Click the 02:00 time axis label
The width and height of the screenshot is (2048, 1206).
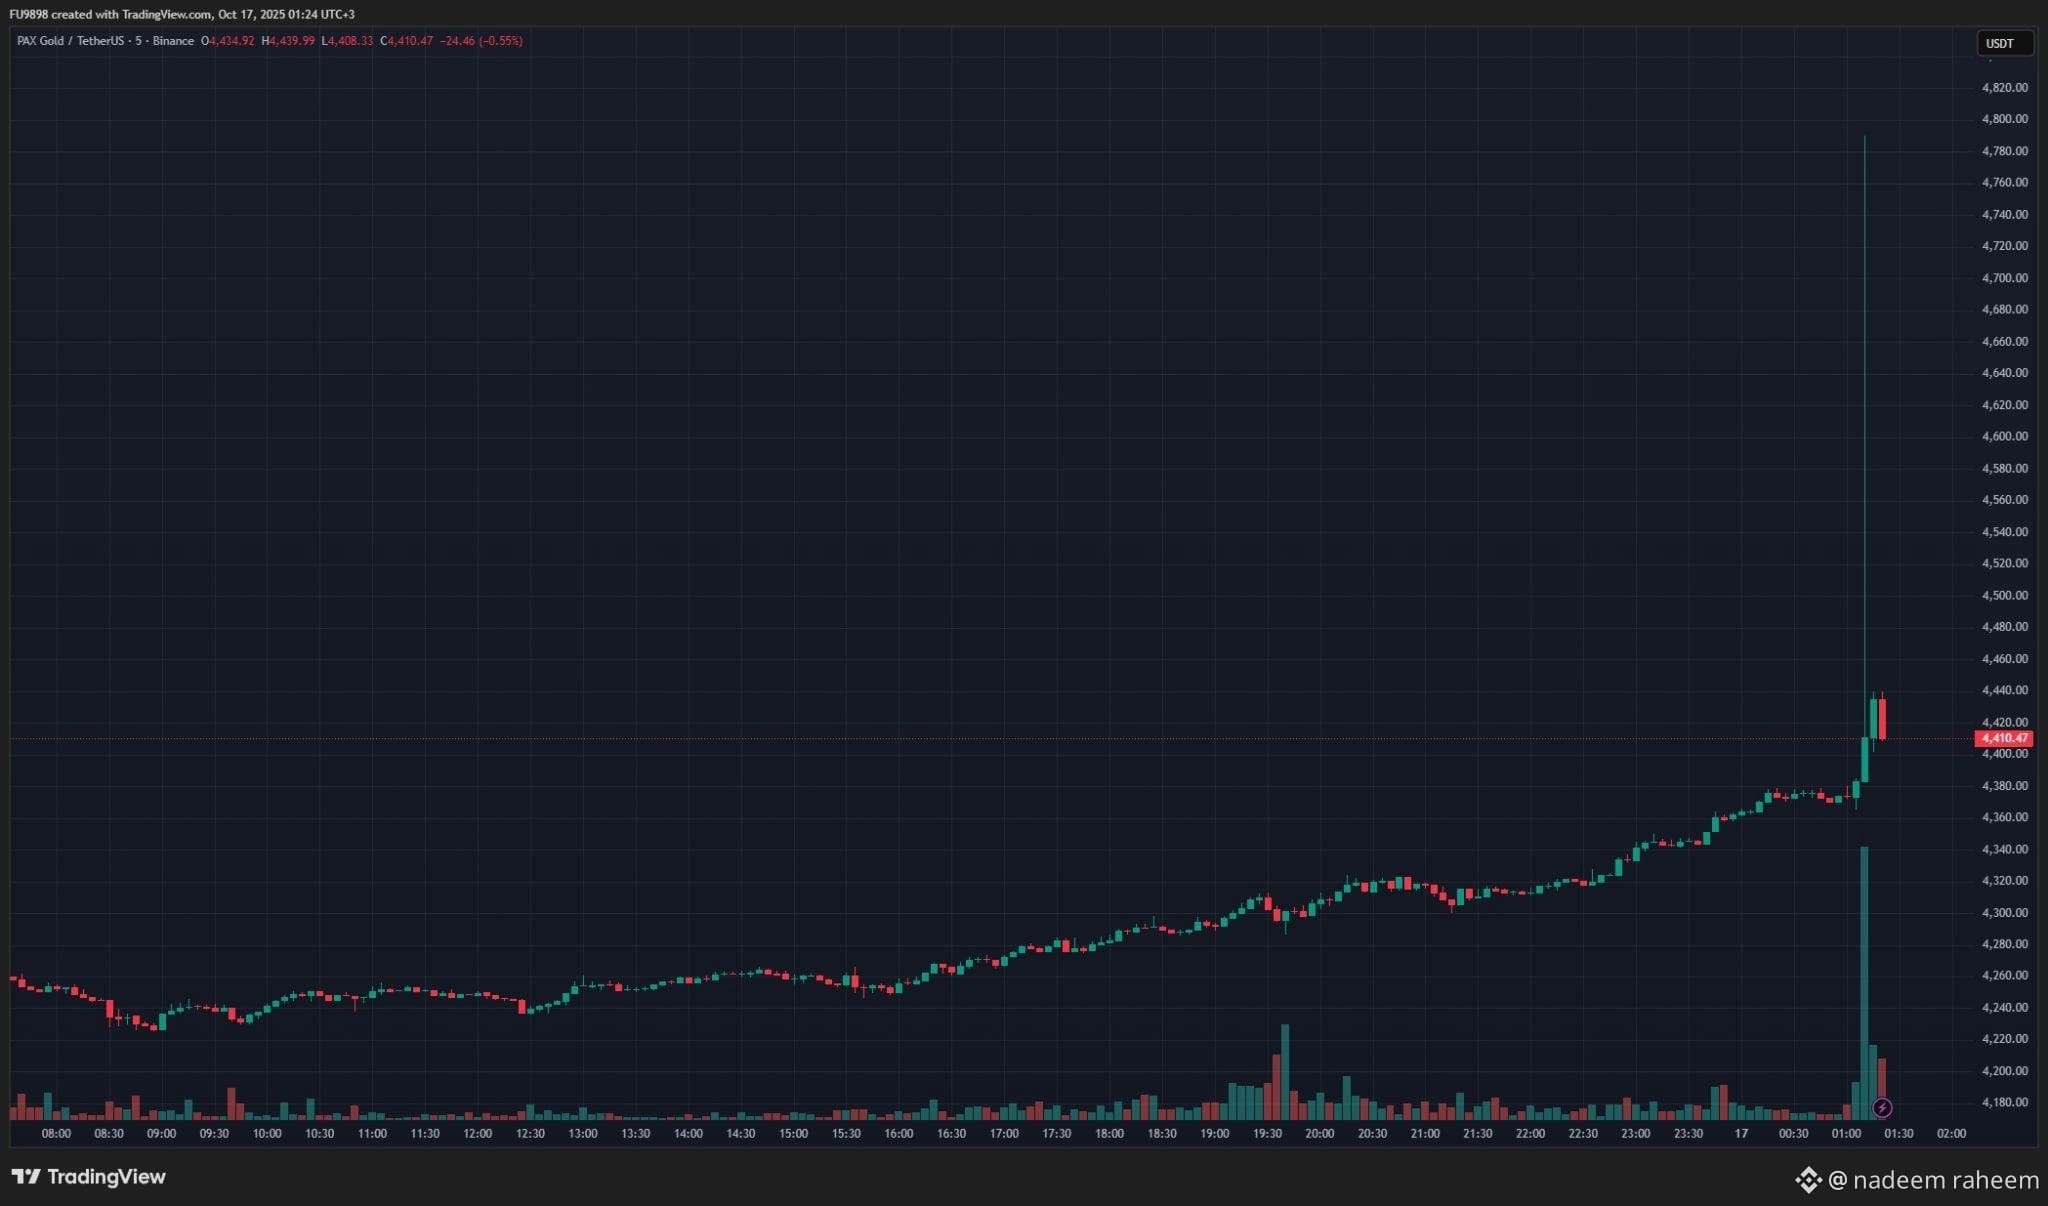[x=1951, y=1133]
